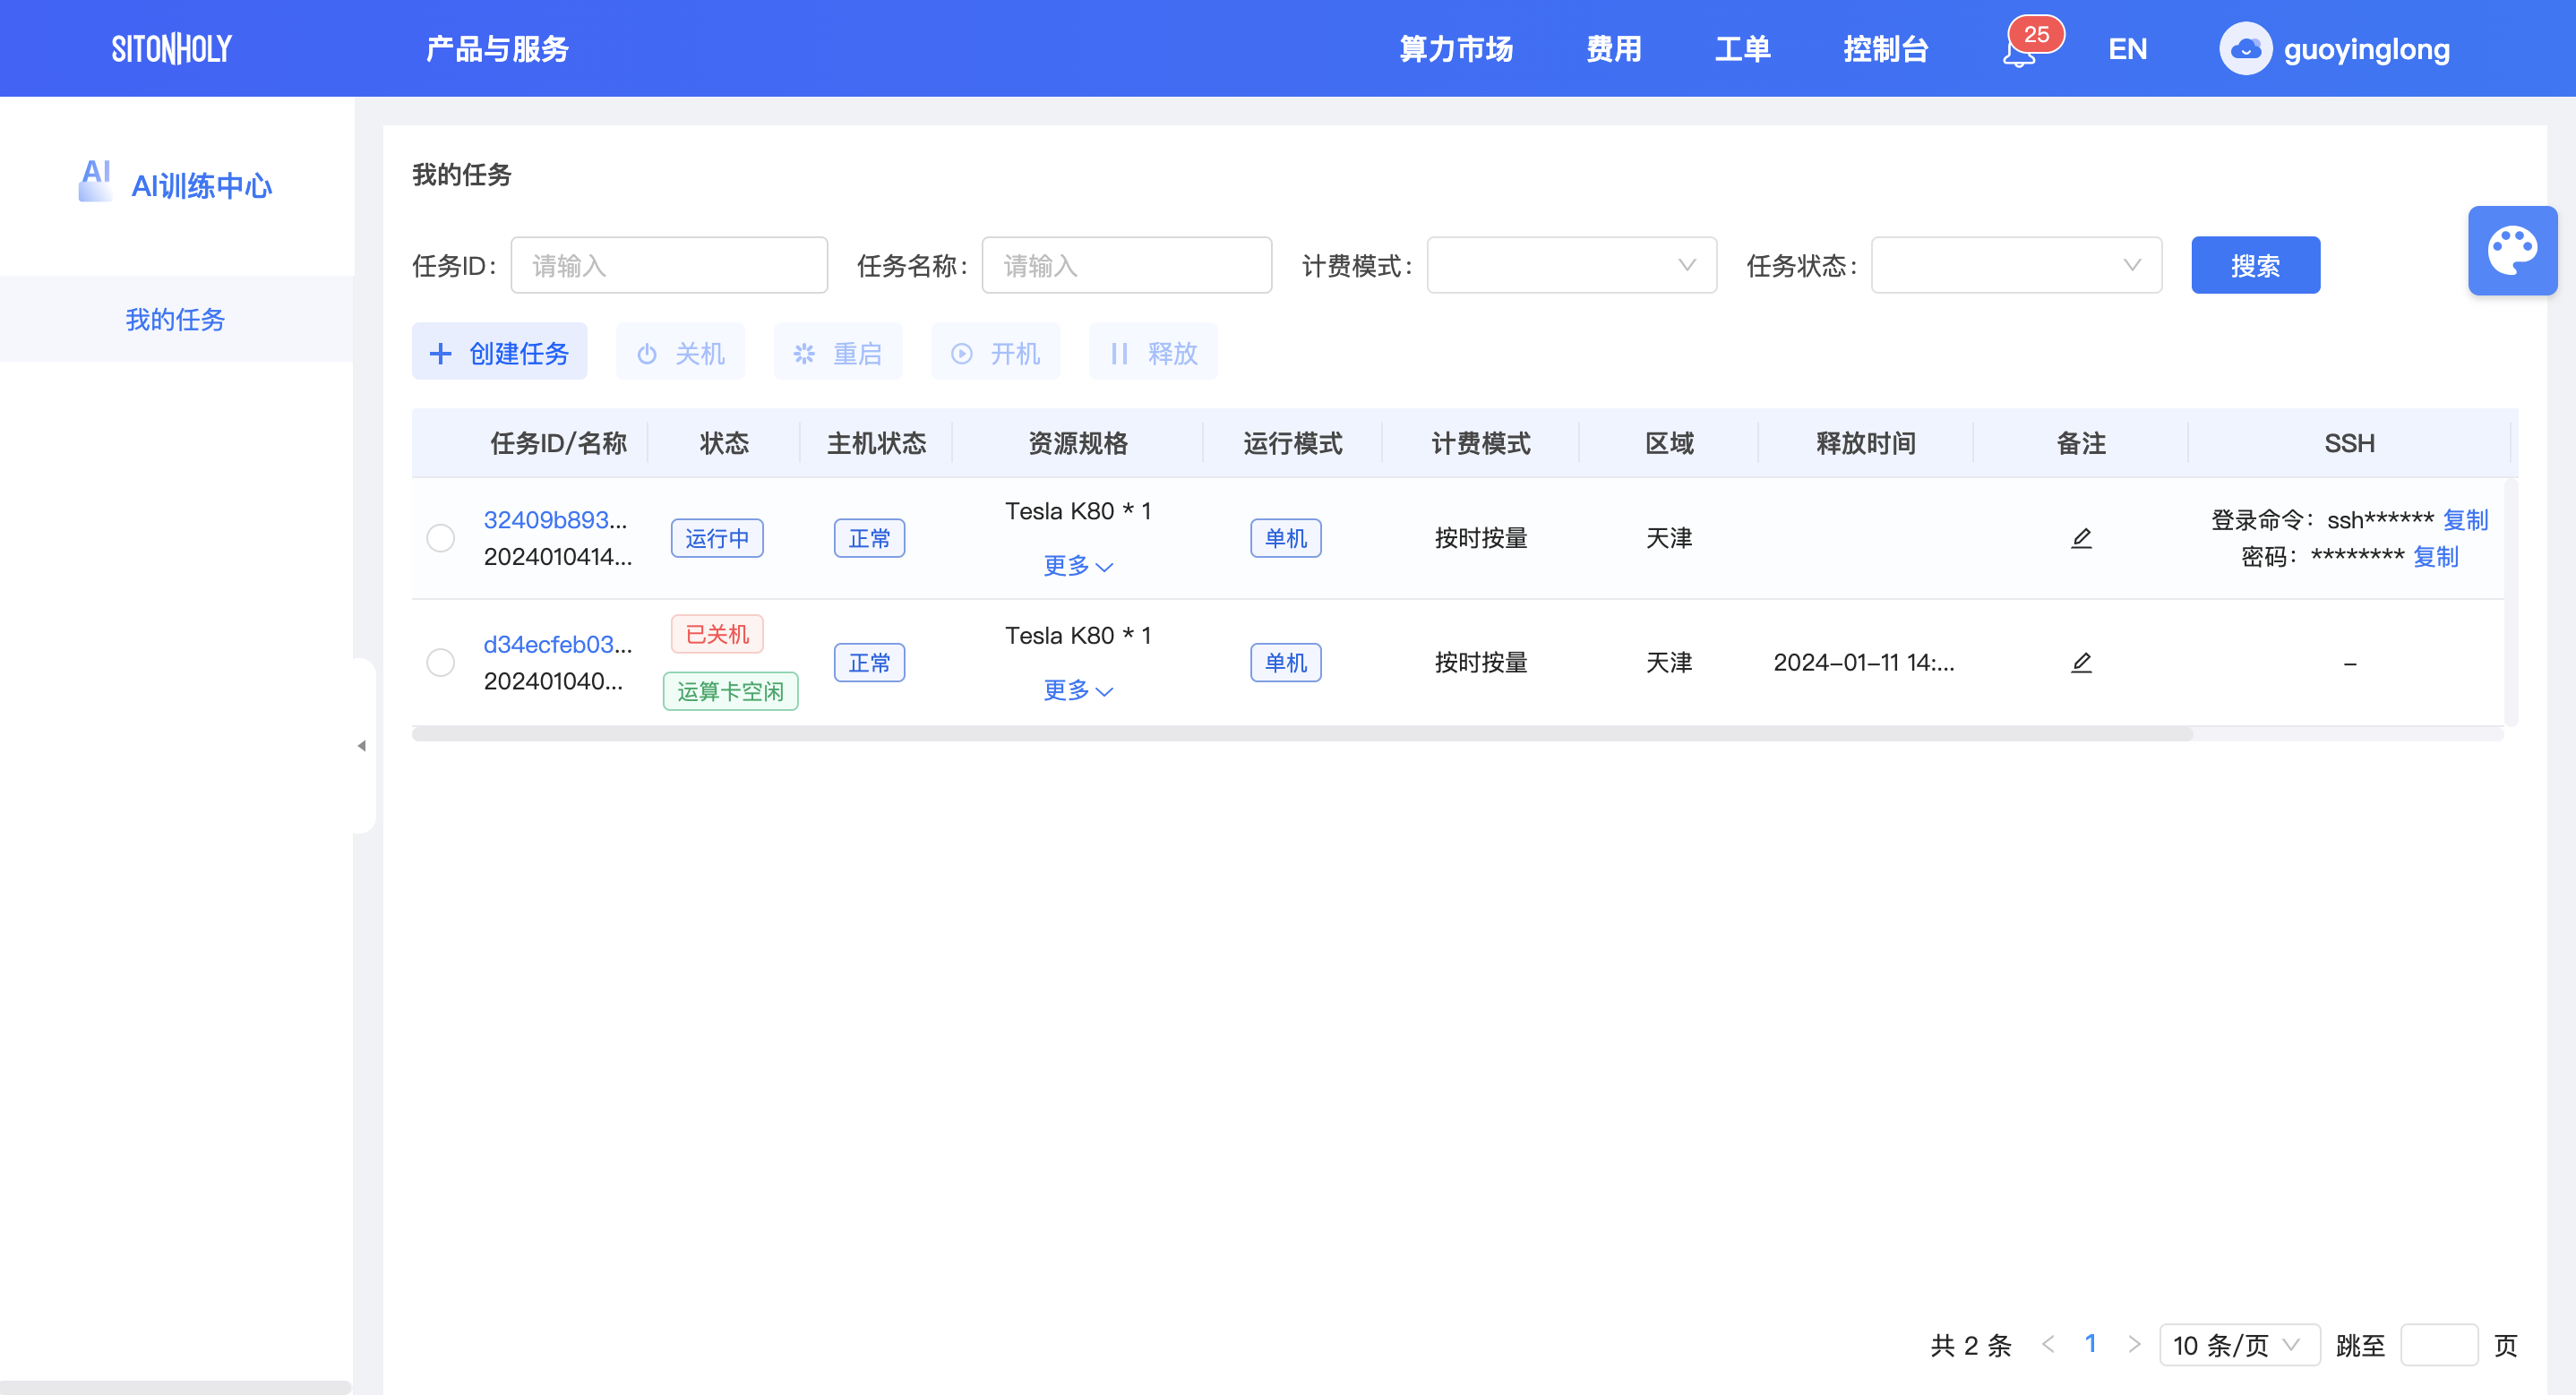Screen dimensions: 2576x1395
Task: Open the 产品与服务 menu
Action: (497, 49)
